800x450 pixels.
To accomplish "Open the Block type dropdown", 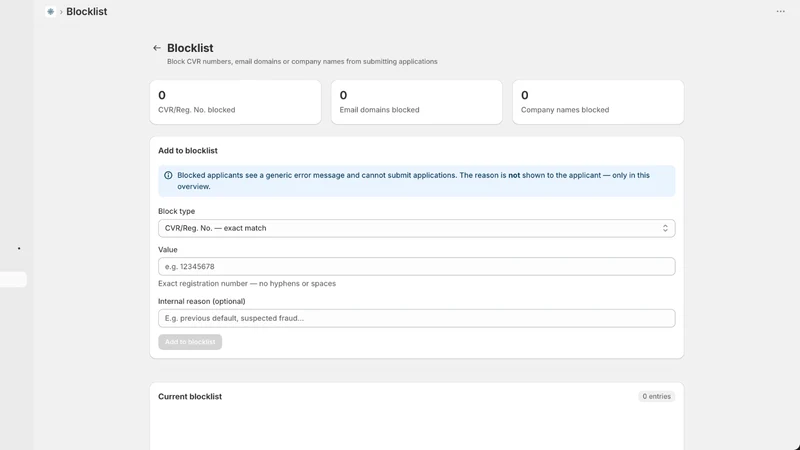I will (416, 228).
